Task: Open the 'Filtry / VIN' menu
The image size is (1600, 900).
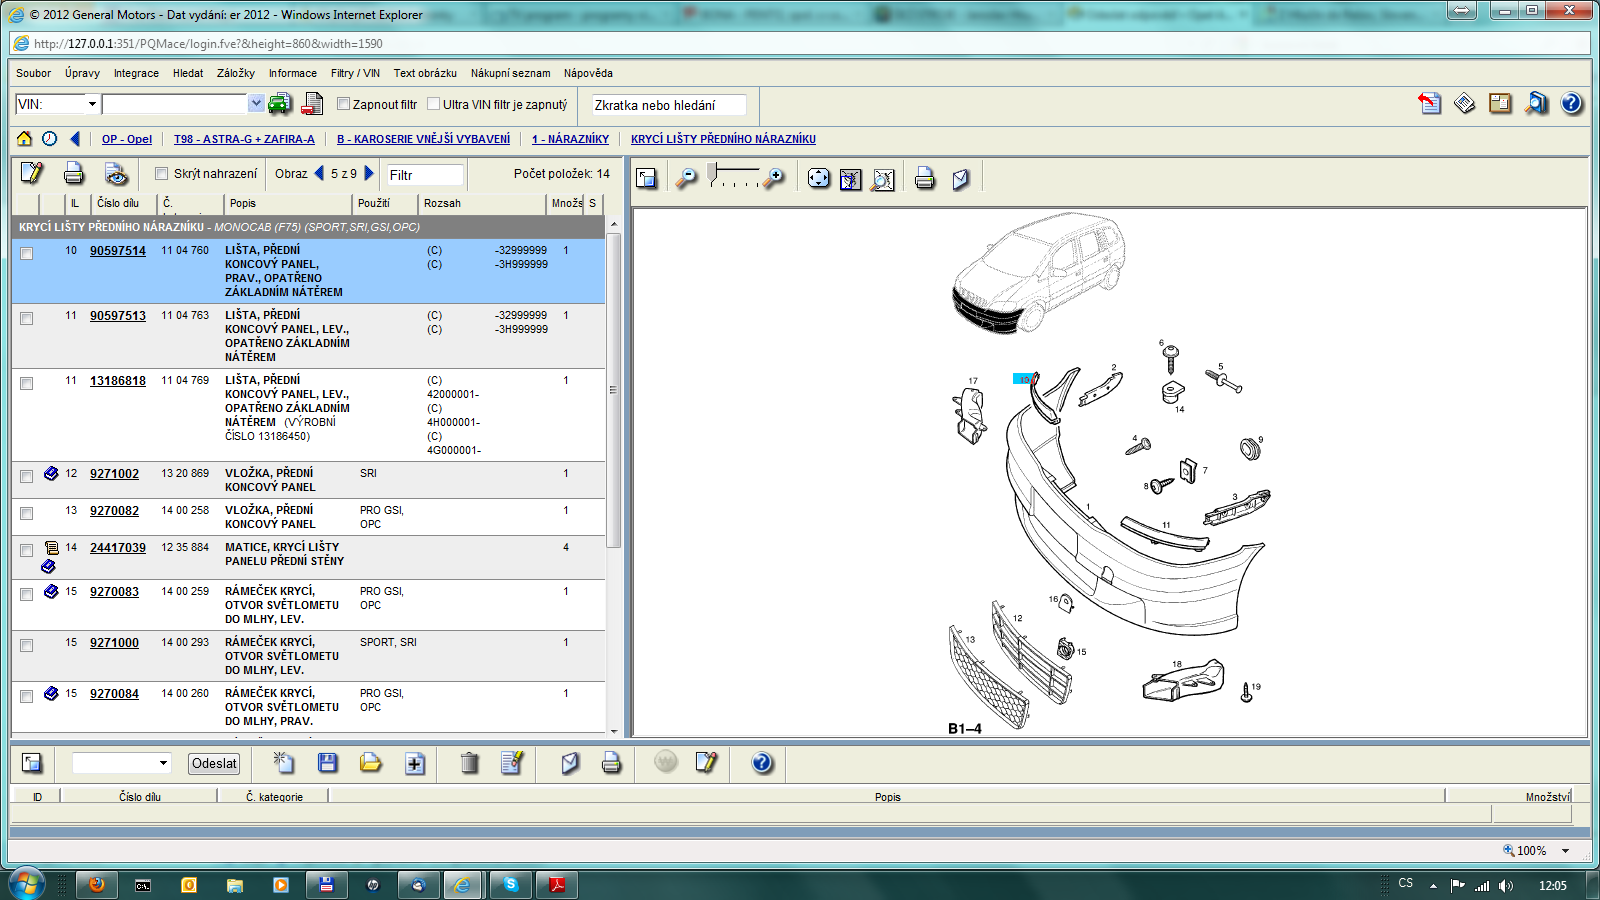Action: click(355, 73)
